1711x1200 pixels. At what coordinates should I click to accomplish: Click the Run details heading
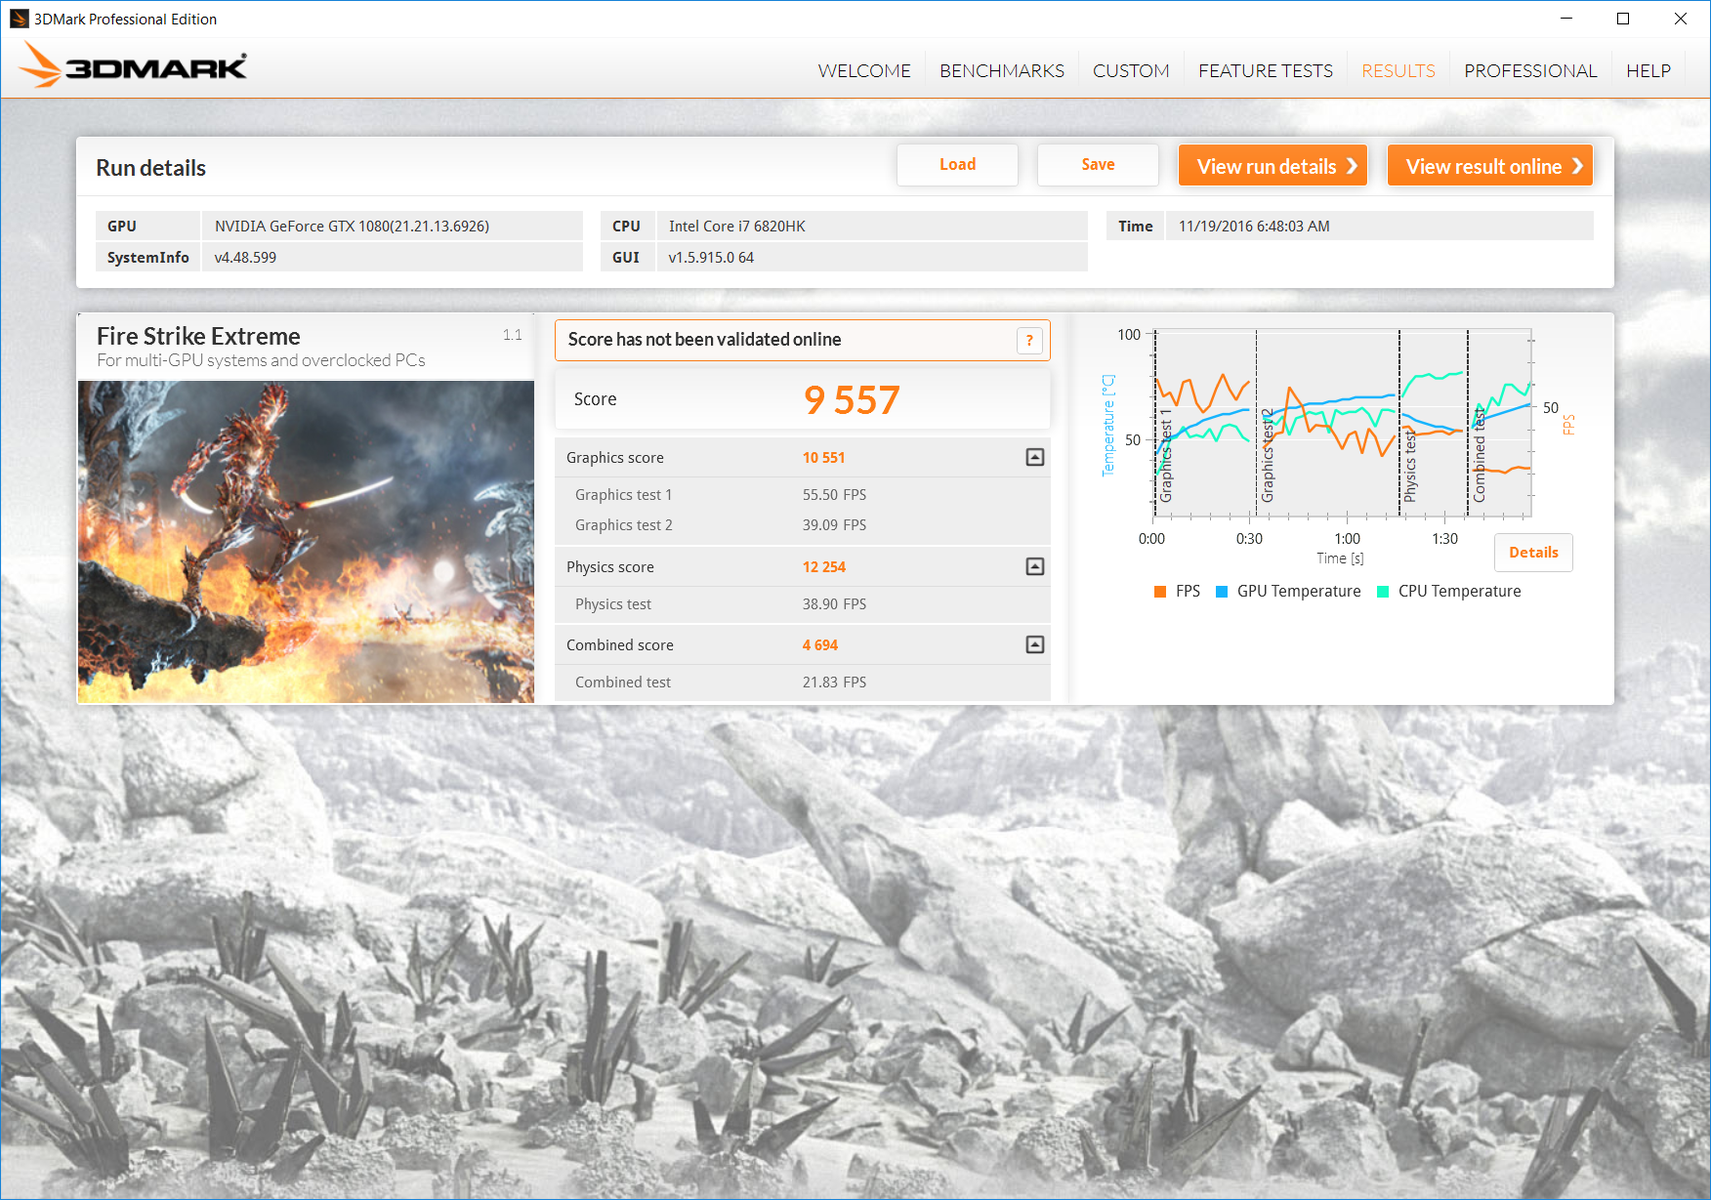tap(151, 168)
